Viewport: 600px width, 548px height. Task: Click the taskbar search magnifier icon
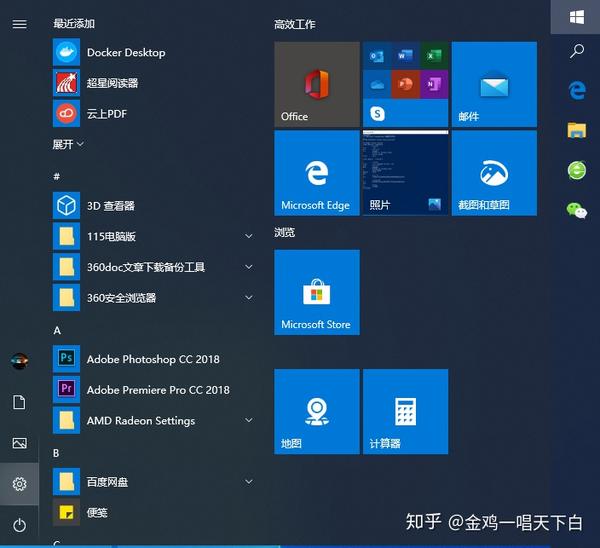[x=577, y=51]
